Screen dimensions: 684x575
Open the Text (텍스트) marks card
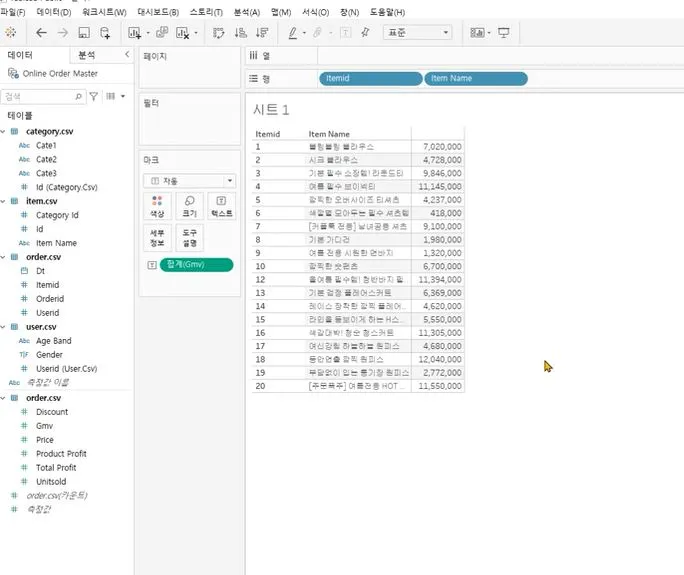(222, 206)
